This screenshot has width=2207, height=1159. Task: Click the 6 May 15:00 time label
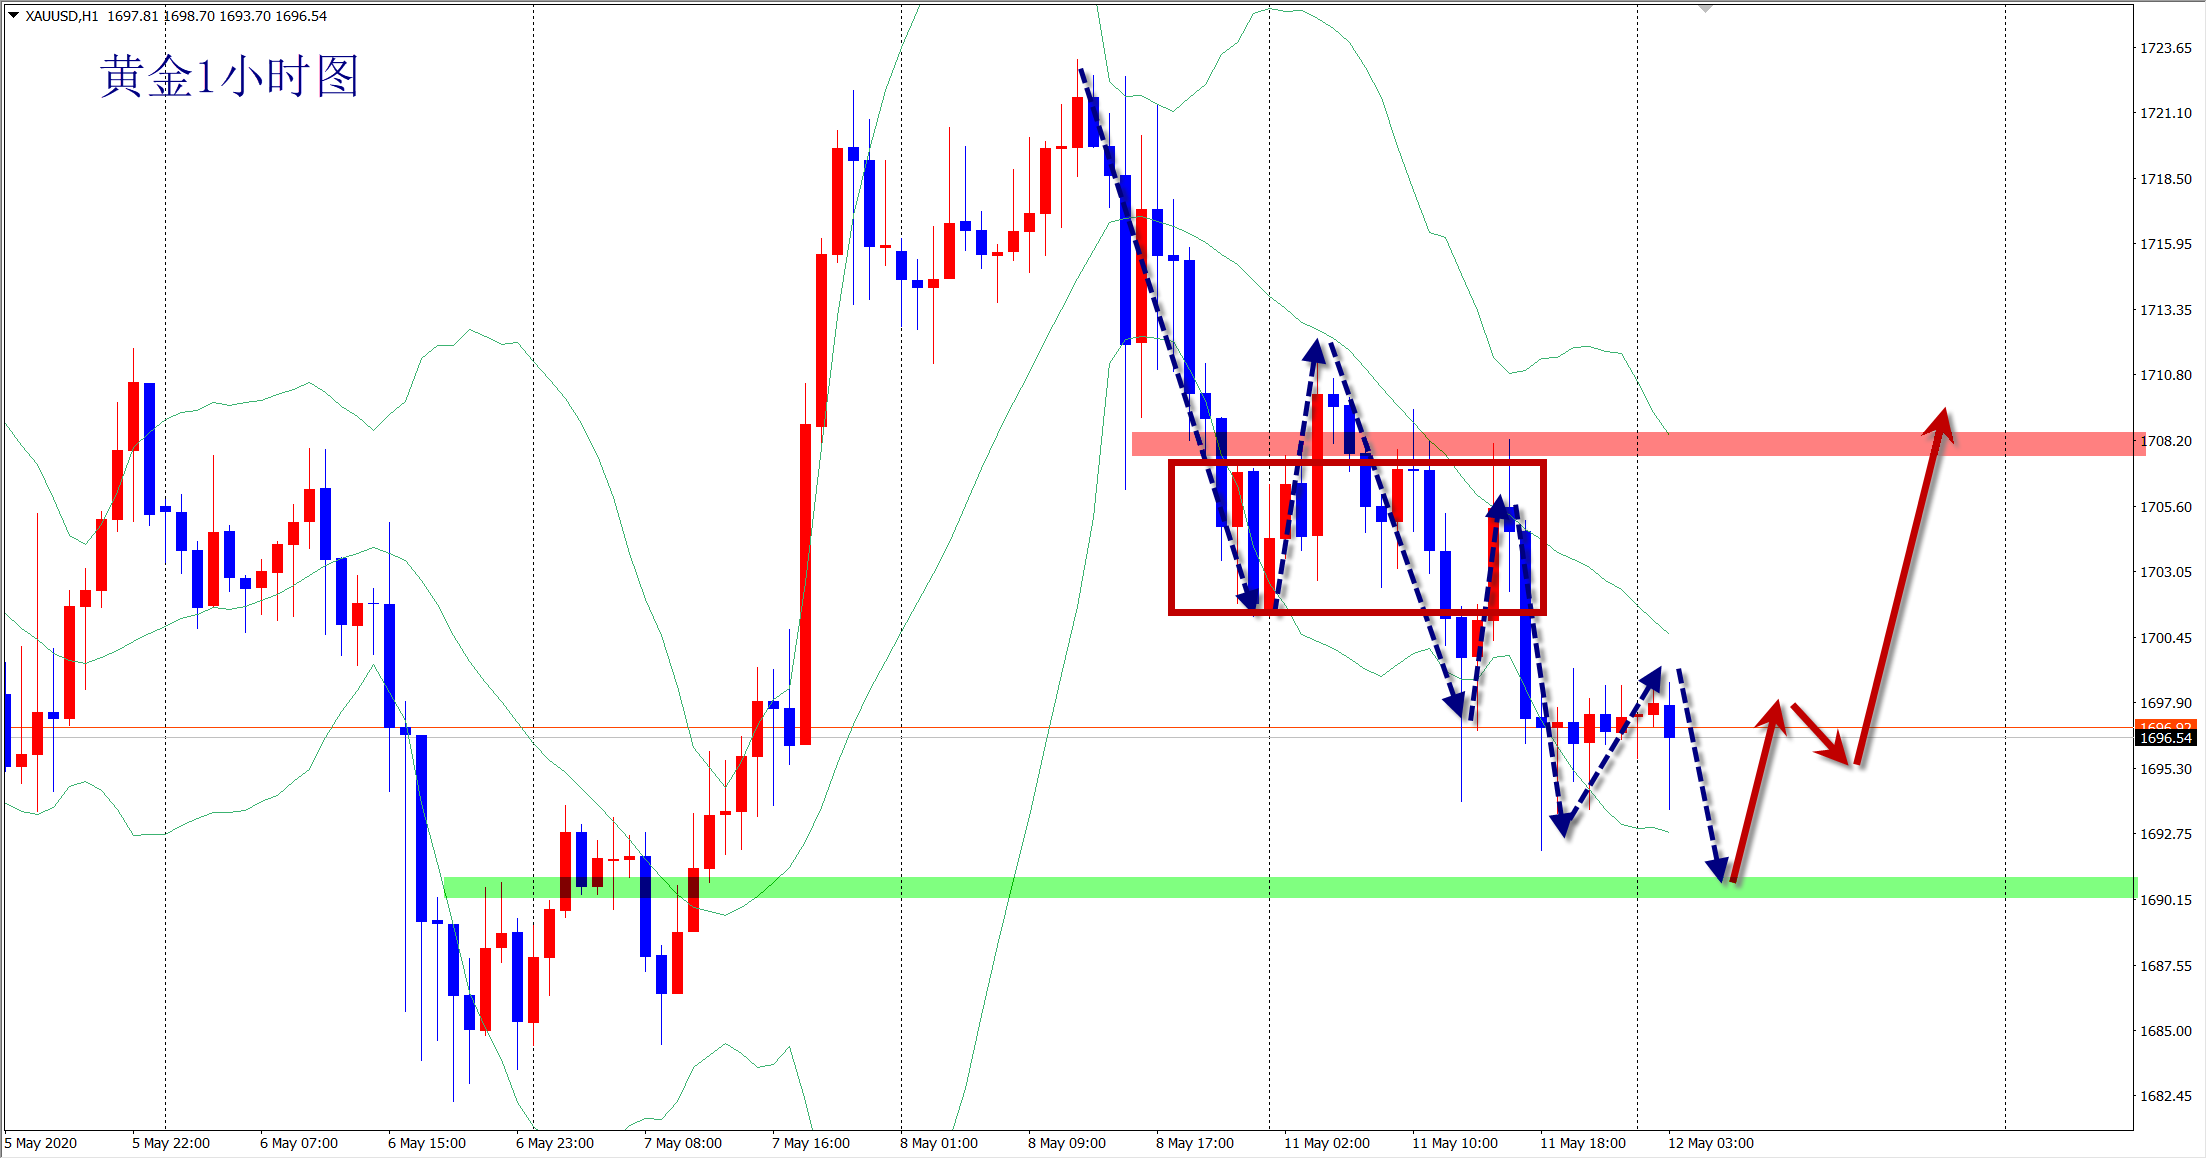click(427, 1143)
